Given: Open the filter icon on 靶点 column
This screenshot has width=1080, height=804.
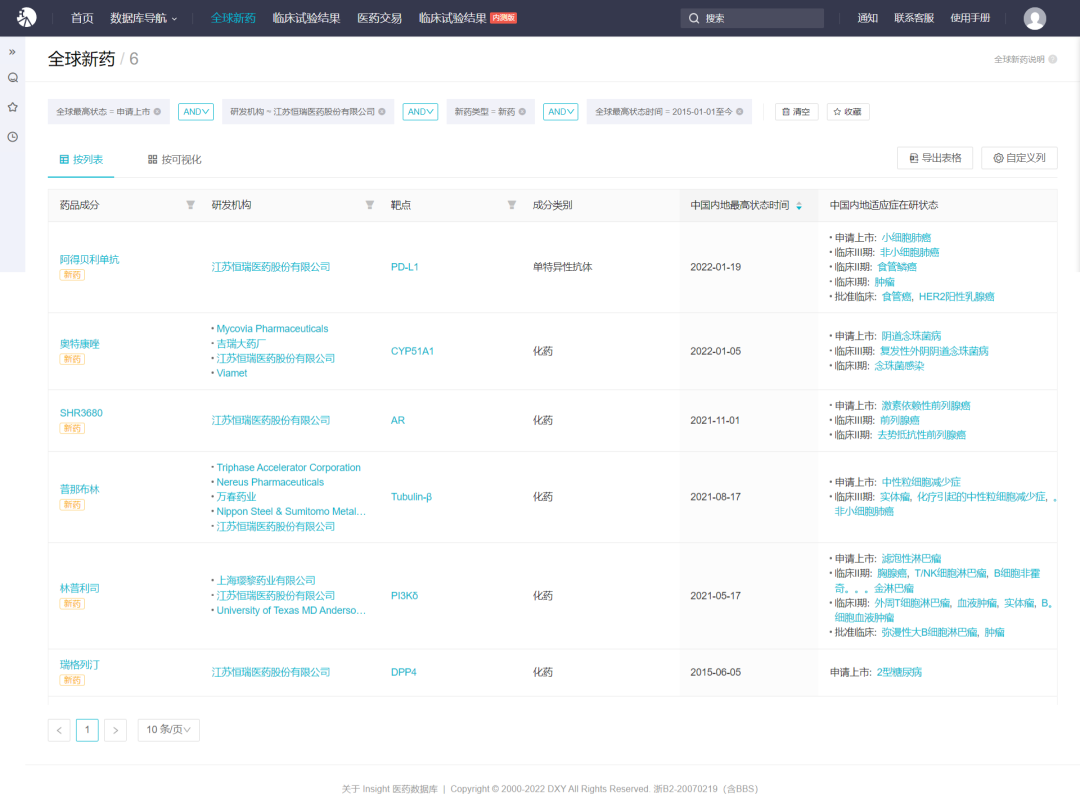Looking at the screenshot, I should 512,205.
